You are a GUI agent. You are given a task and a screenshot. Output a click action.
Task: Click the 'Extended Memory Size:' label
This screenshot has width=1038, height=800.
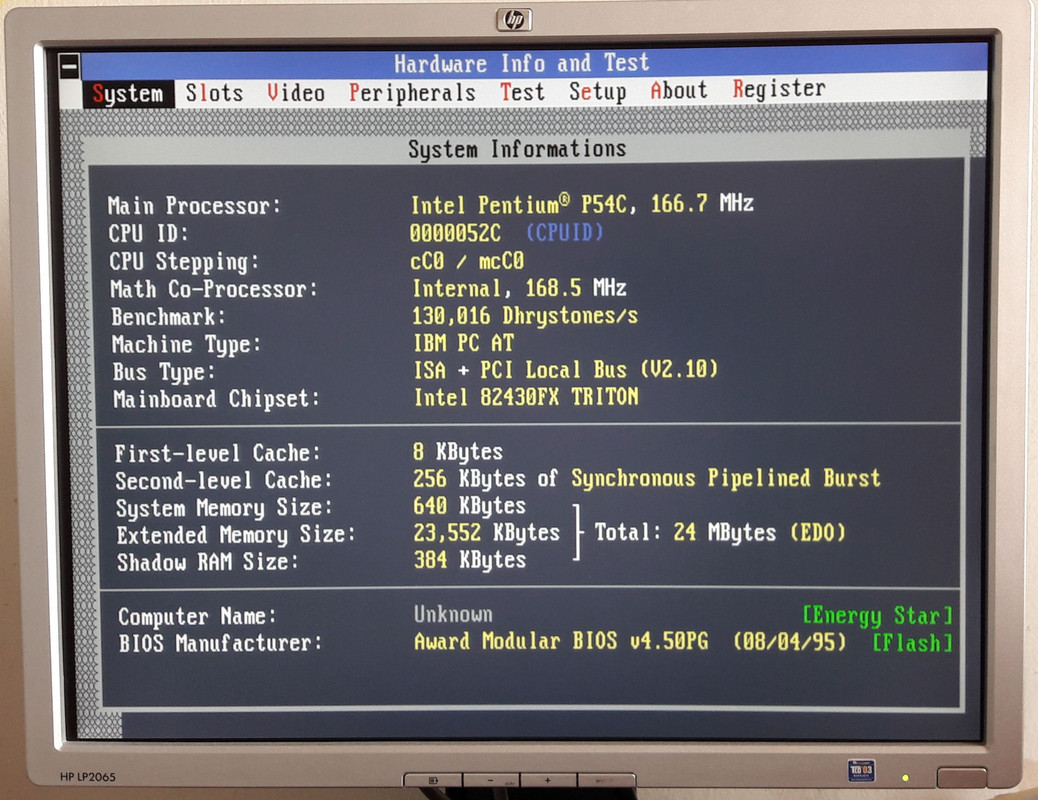(236, 535)
